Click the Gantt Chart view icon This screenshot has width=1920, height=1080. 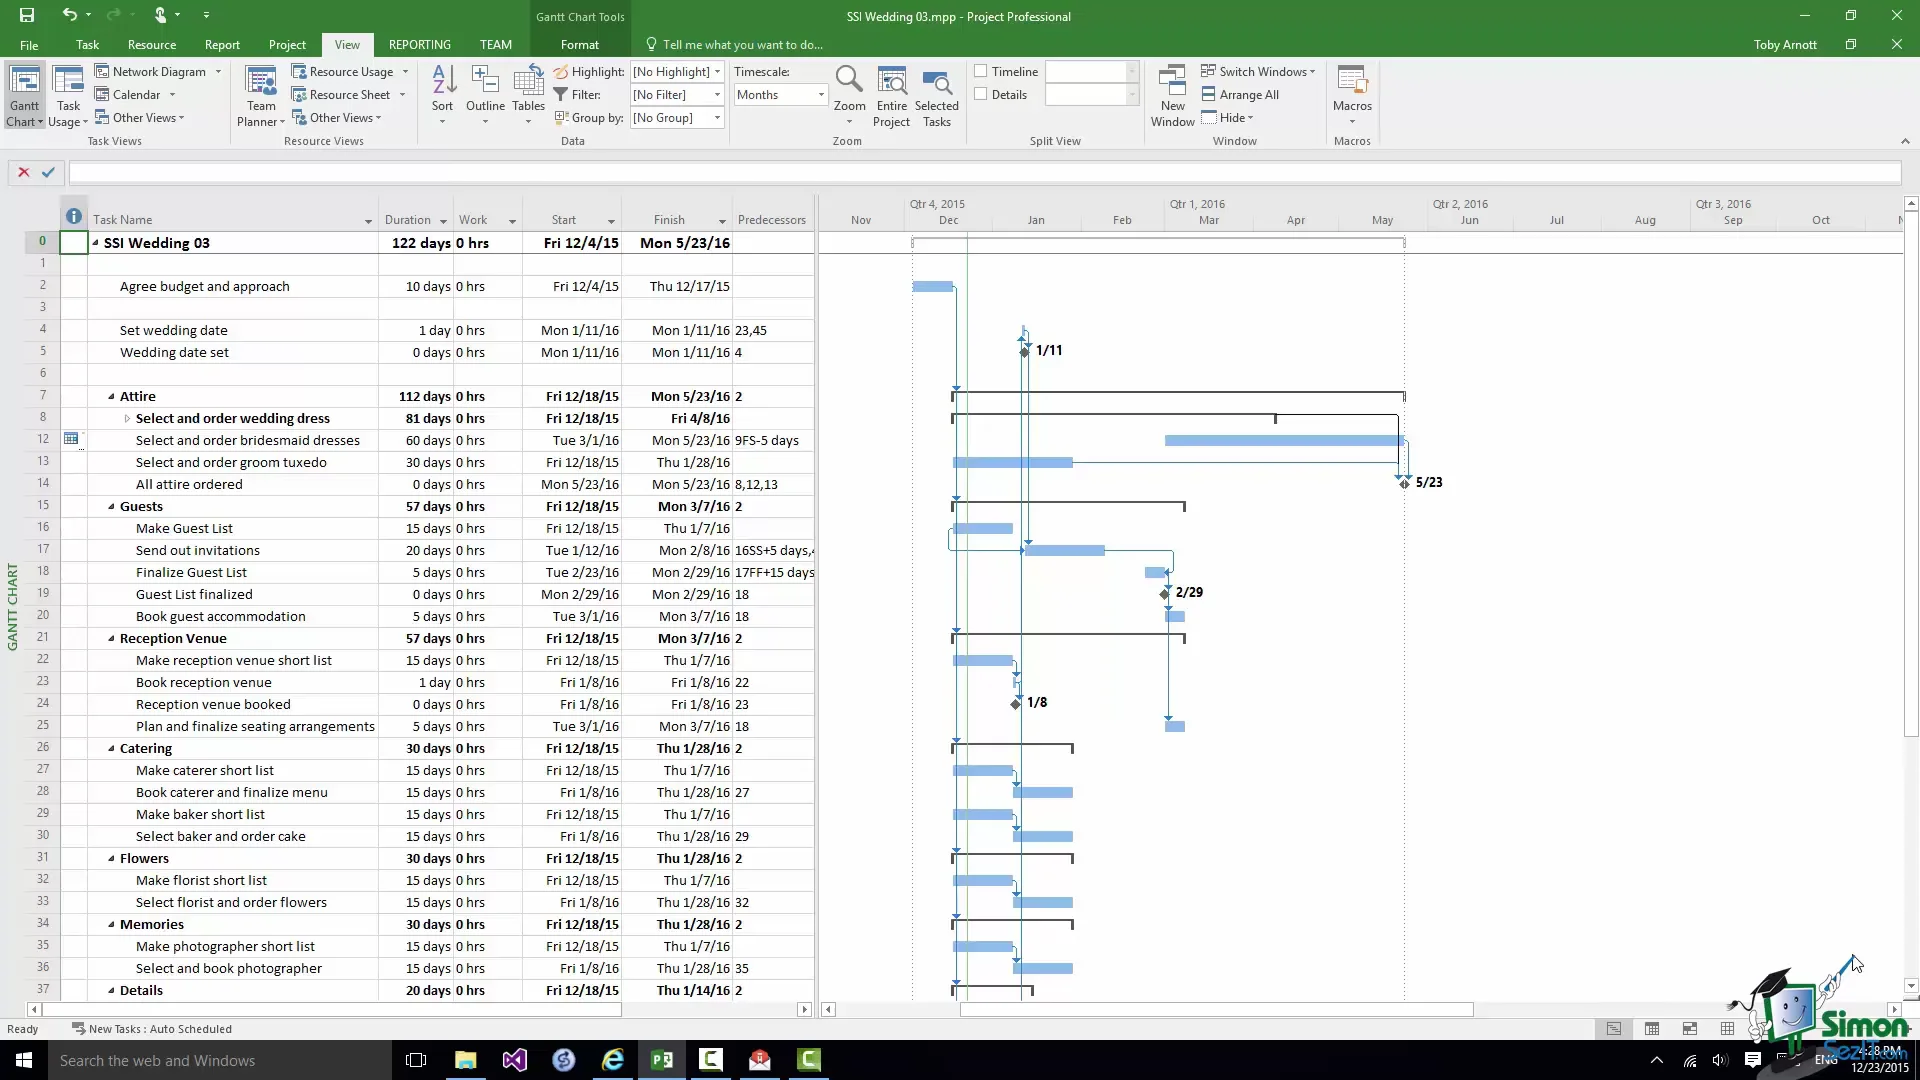24,82
